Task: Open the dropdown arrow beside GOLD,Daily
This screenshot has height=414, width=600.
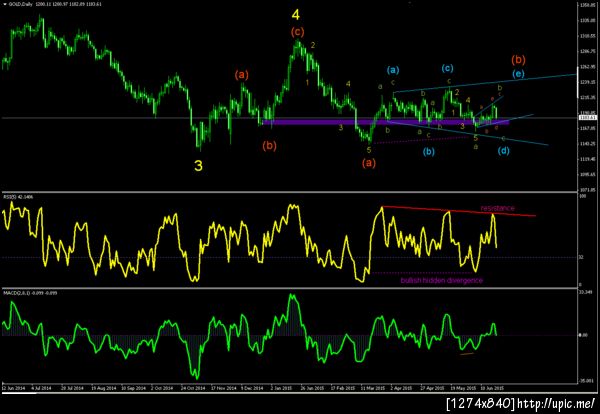Action: coord(4,3)
